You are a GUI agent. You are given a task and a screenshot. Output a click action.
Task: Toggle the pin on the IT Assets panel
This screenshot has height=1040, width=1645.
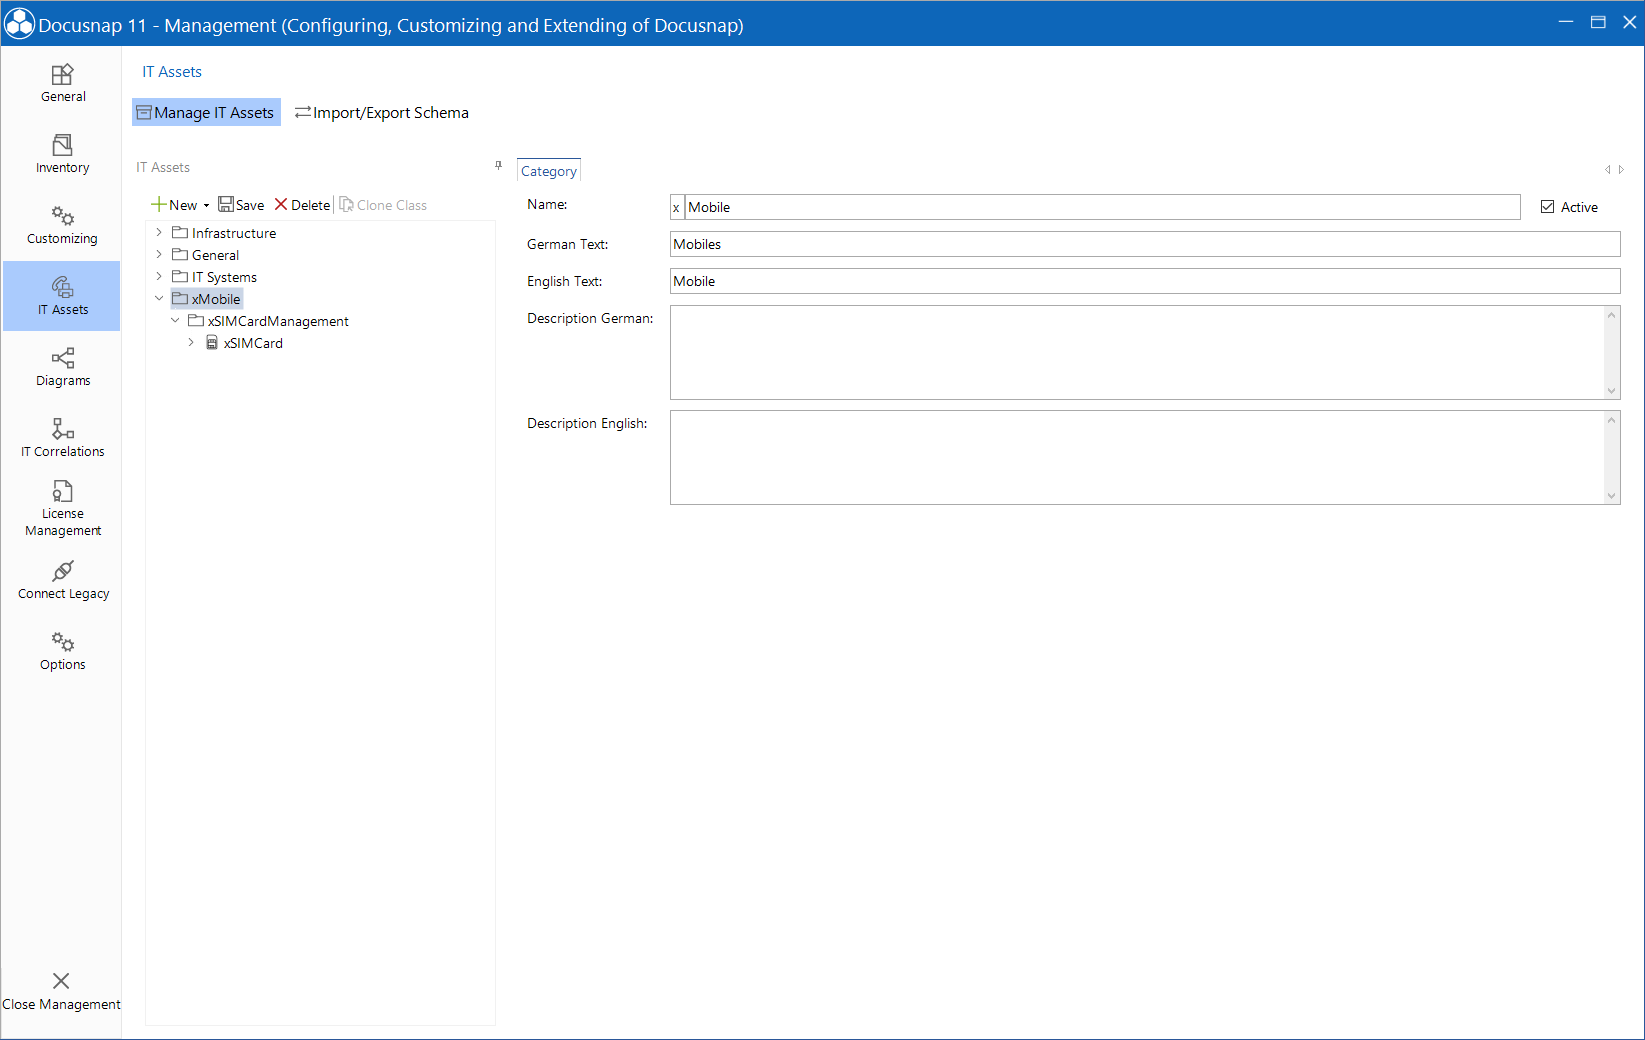[497, 166]
